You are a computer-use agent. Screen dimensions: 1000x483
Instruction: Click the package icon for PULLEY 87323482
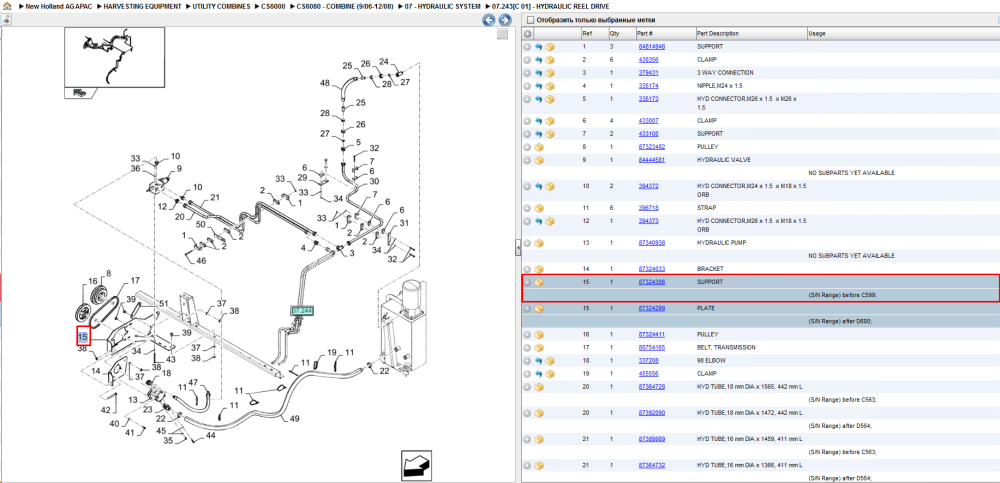tap(538, 147)
